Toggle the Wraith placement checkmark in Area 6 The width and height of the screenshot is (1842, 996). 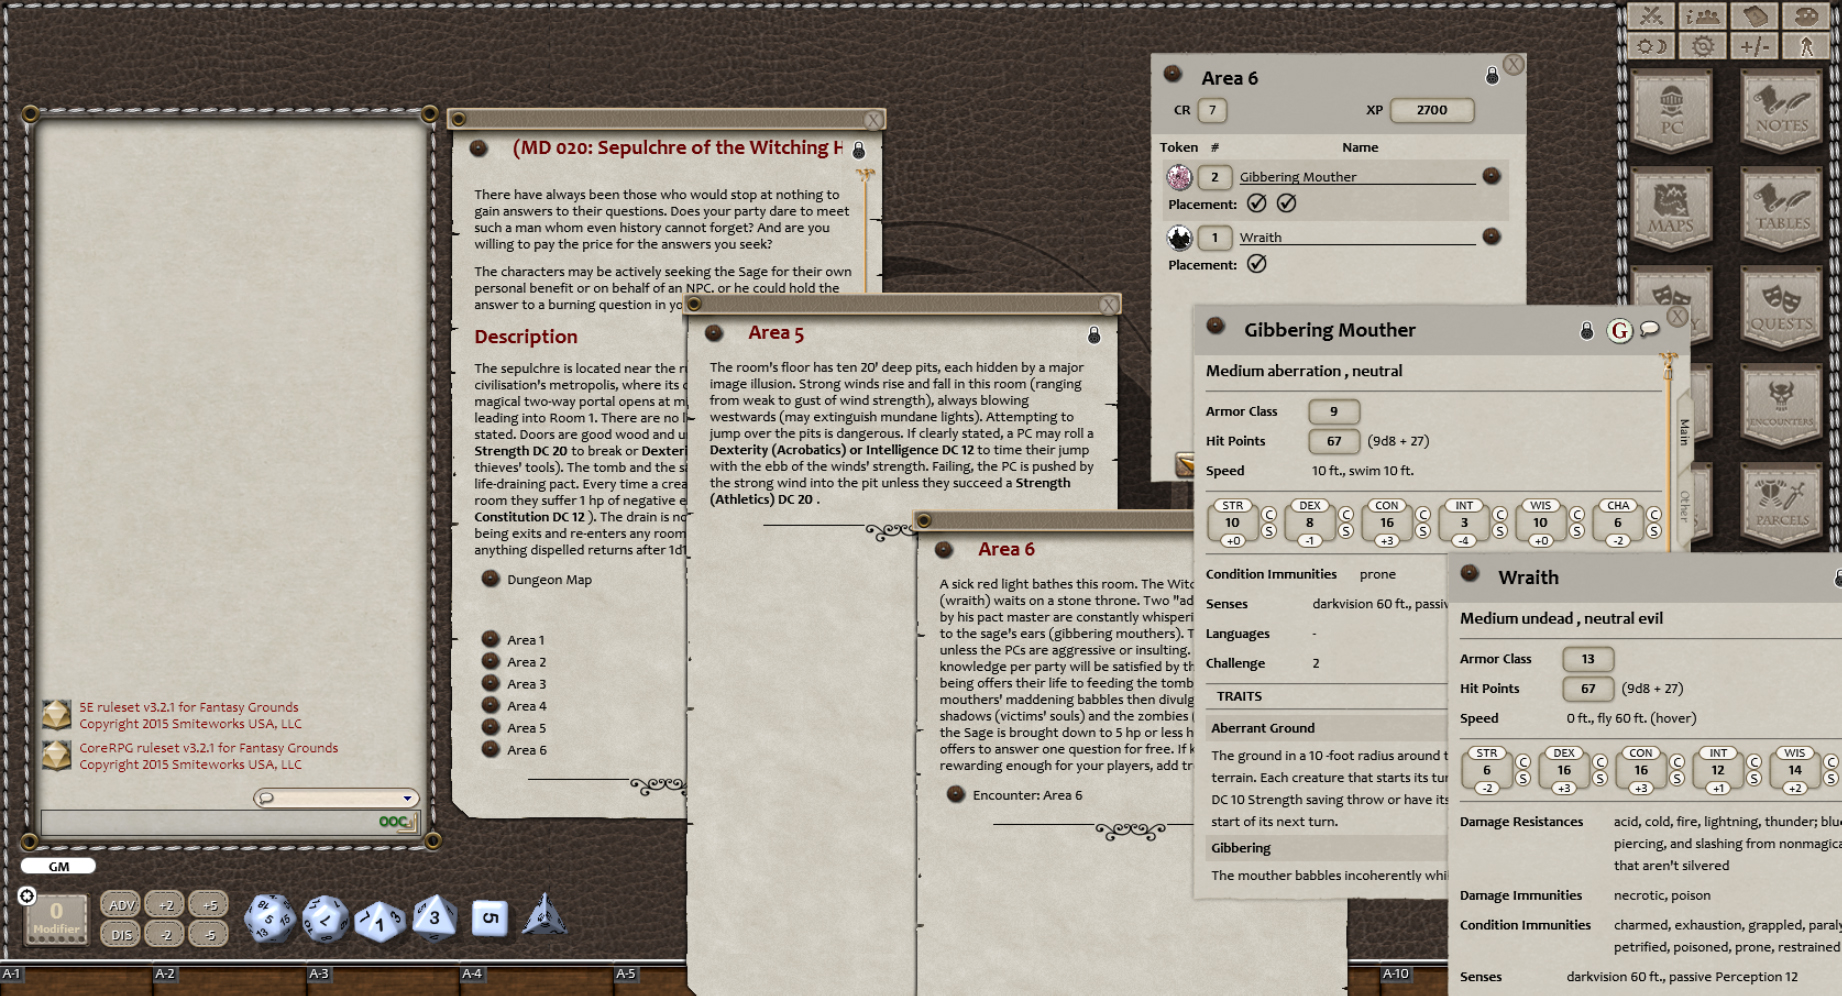(x=1258, y=264)
